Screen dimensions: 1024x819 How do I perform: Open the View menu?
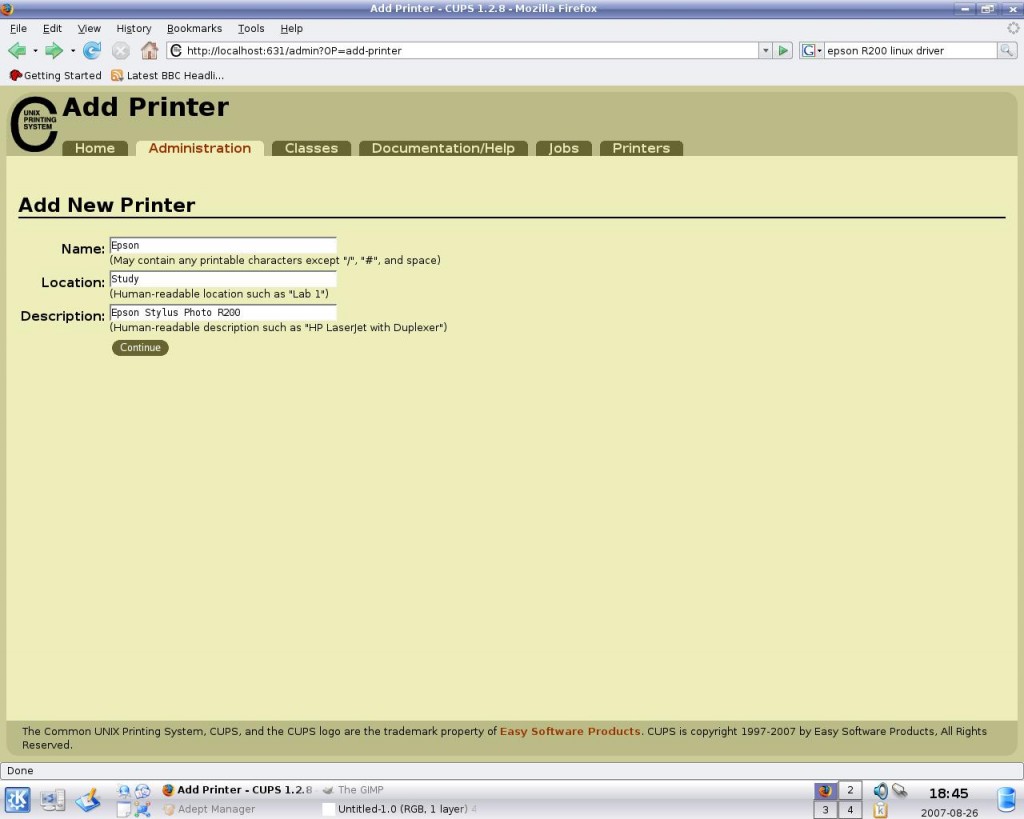pyautogui.click(x=89, y=28)
